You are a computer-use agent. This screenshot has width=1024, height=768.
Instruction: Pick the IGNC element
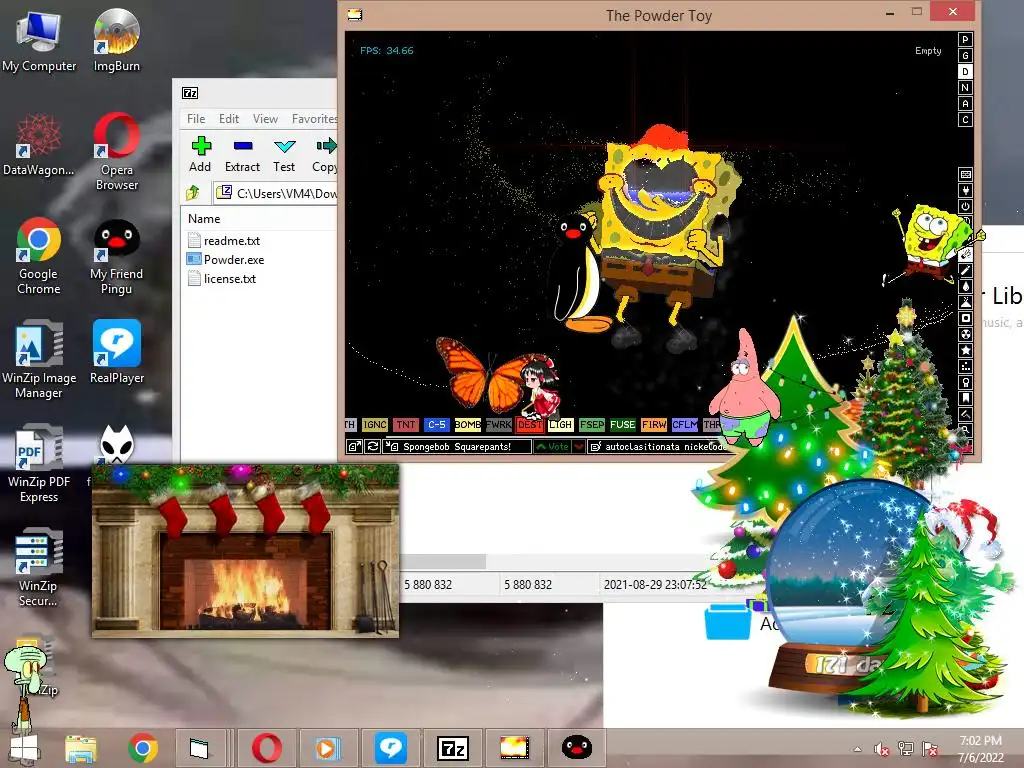tap(374, 424)
